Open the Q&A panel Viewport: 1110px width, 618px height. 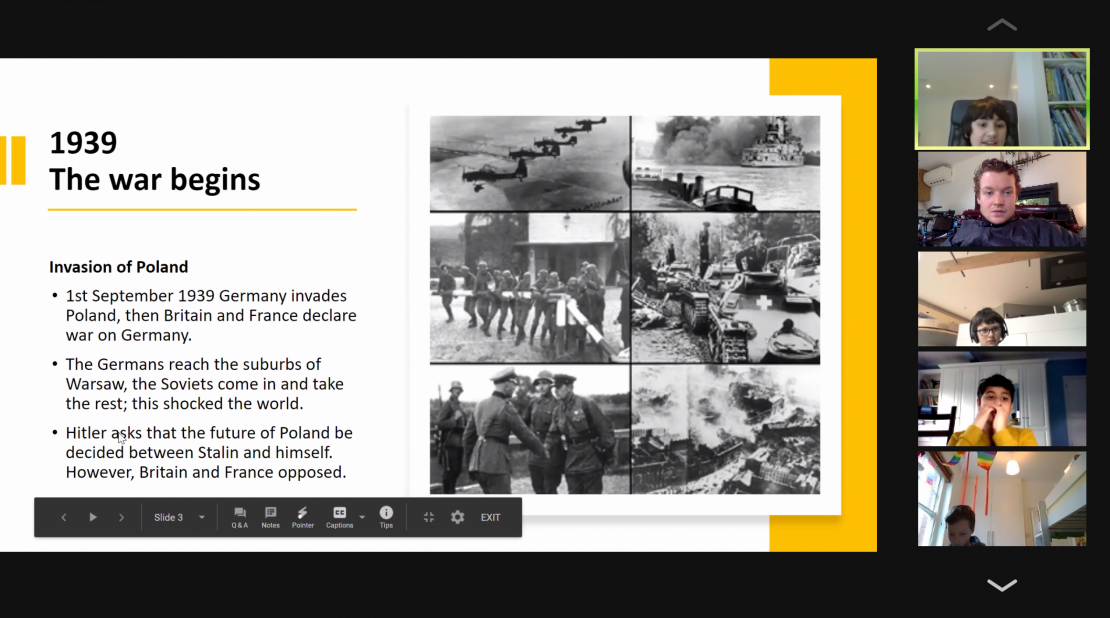click(240, 517)
